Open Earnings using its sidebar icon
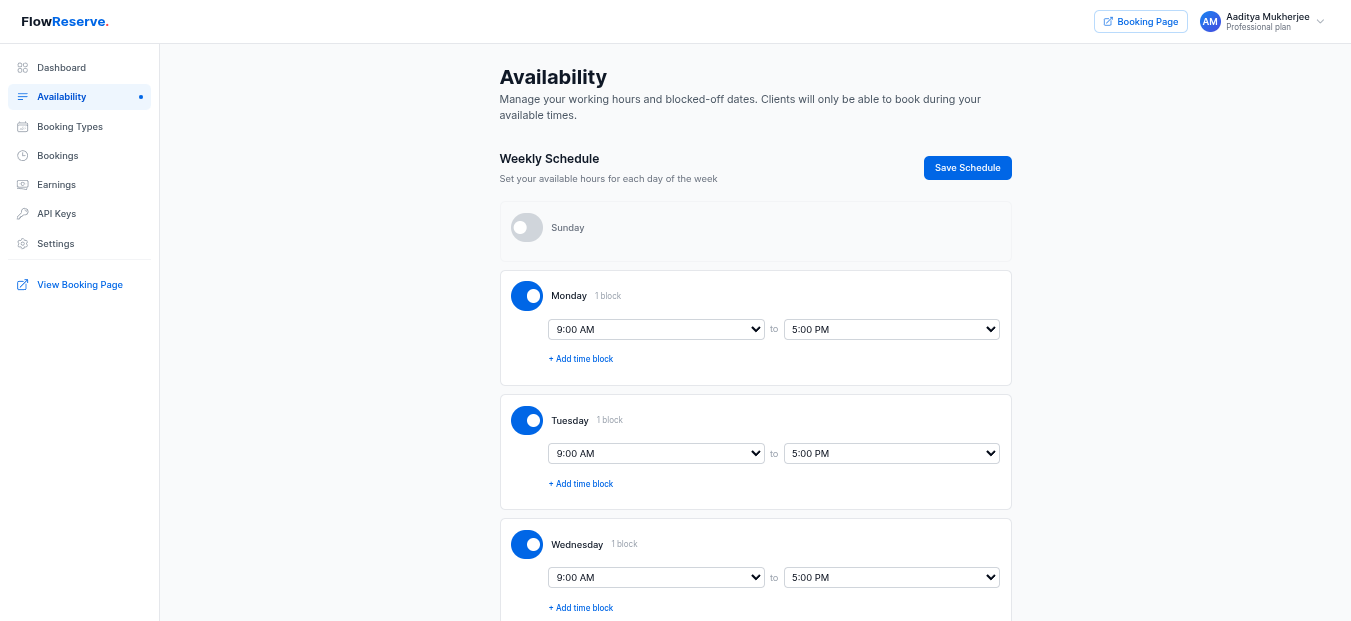This screenshot has height=621, width=1351. click(x=22, y=184)
